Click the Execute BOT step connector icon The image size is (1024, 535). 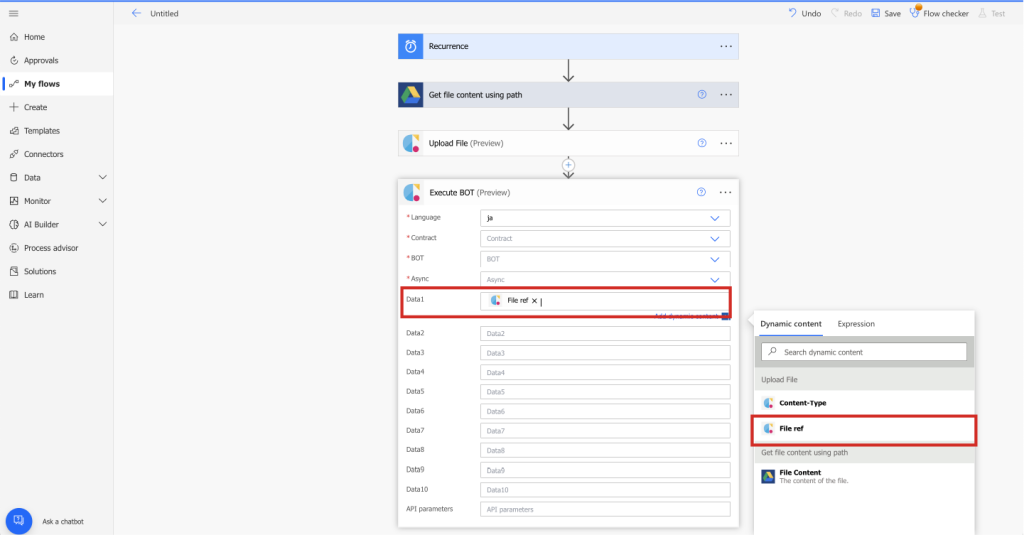point(412,193)
